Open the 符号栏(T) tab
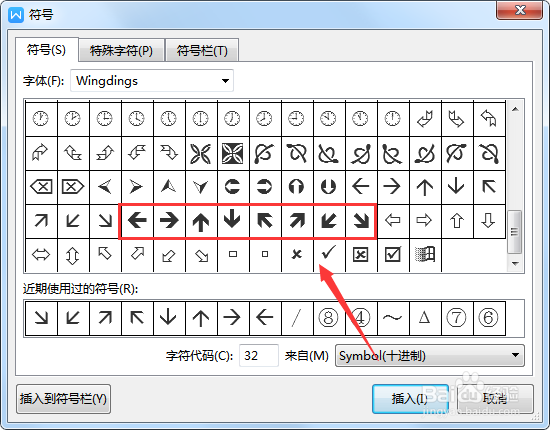The height and width of the screenshot is (430, 550). pos(202,51)
